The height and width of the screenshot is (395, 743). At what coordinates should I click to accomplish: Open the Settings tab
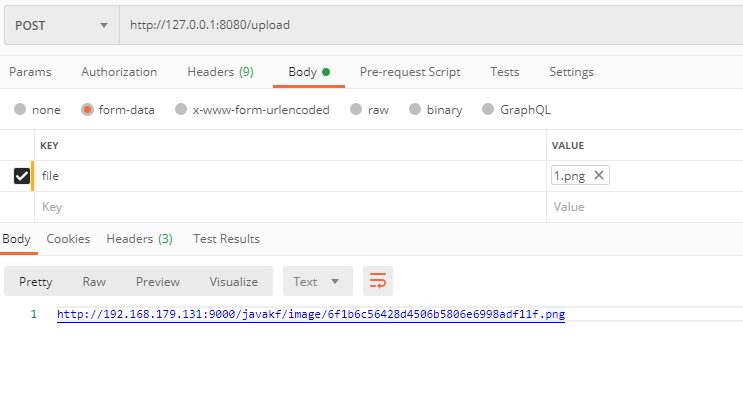pyautogui.click(x=571, y=72)
